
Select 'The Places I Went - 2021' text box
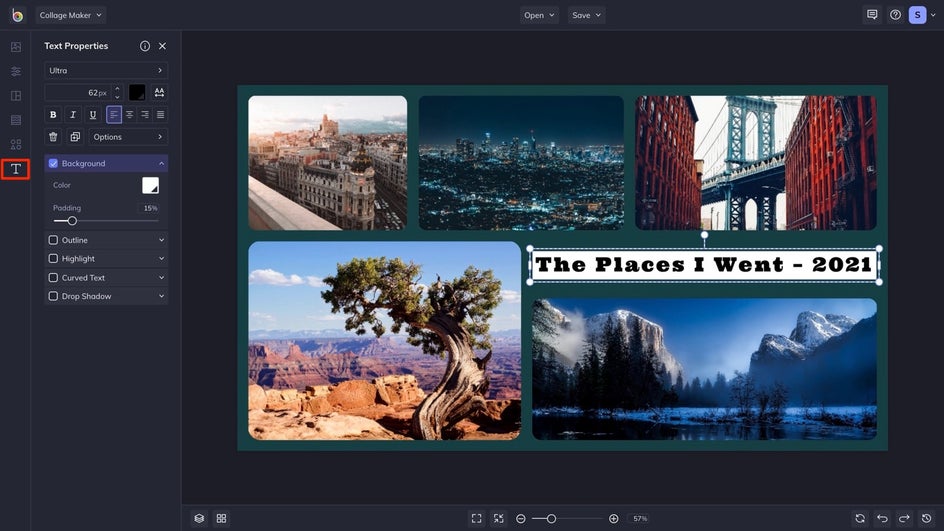[x=704, y=265]
